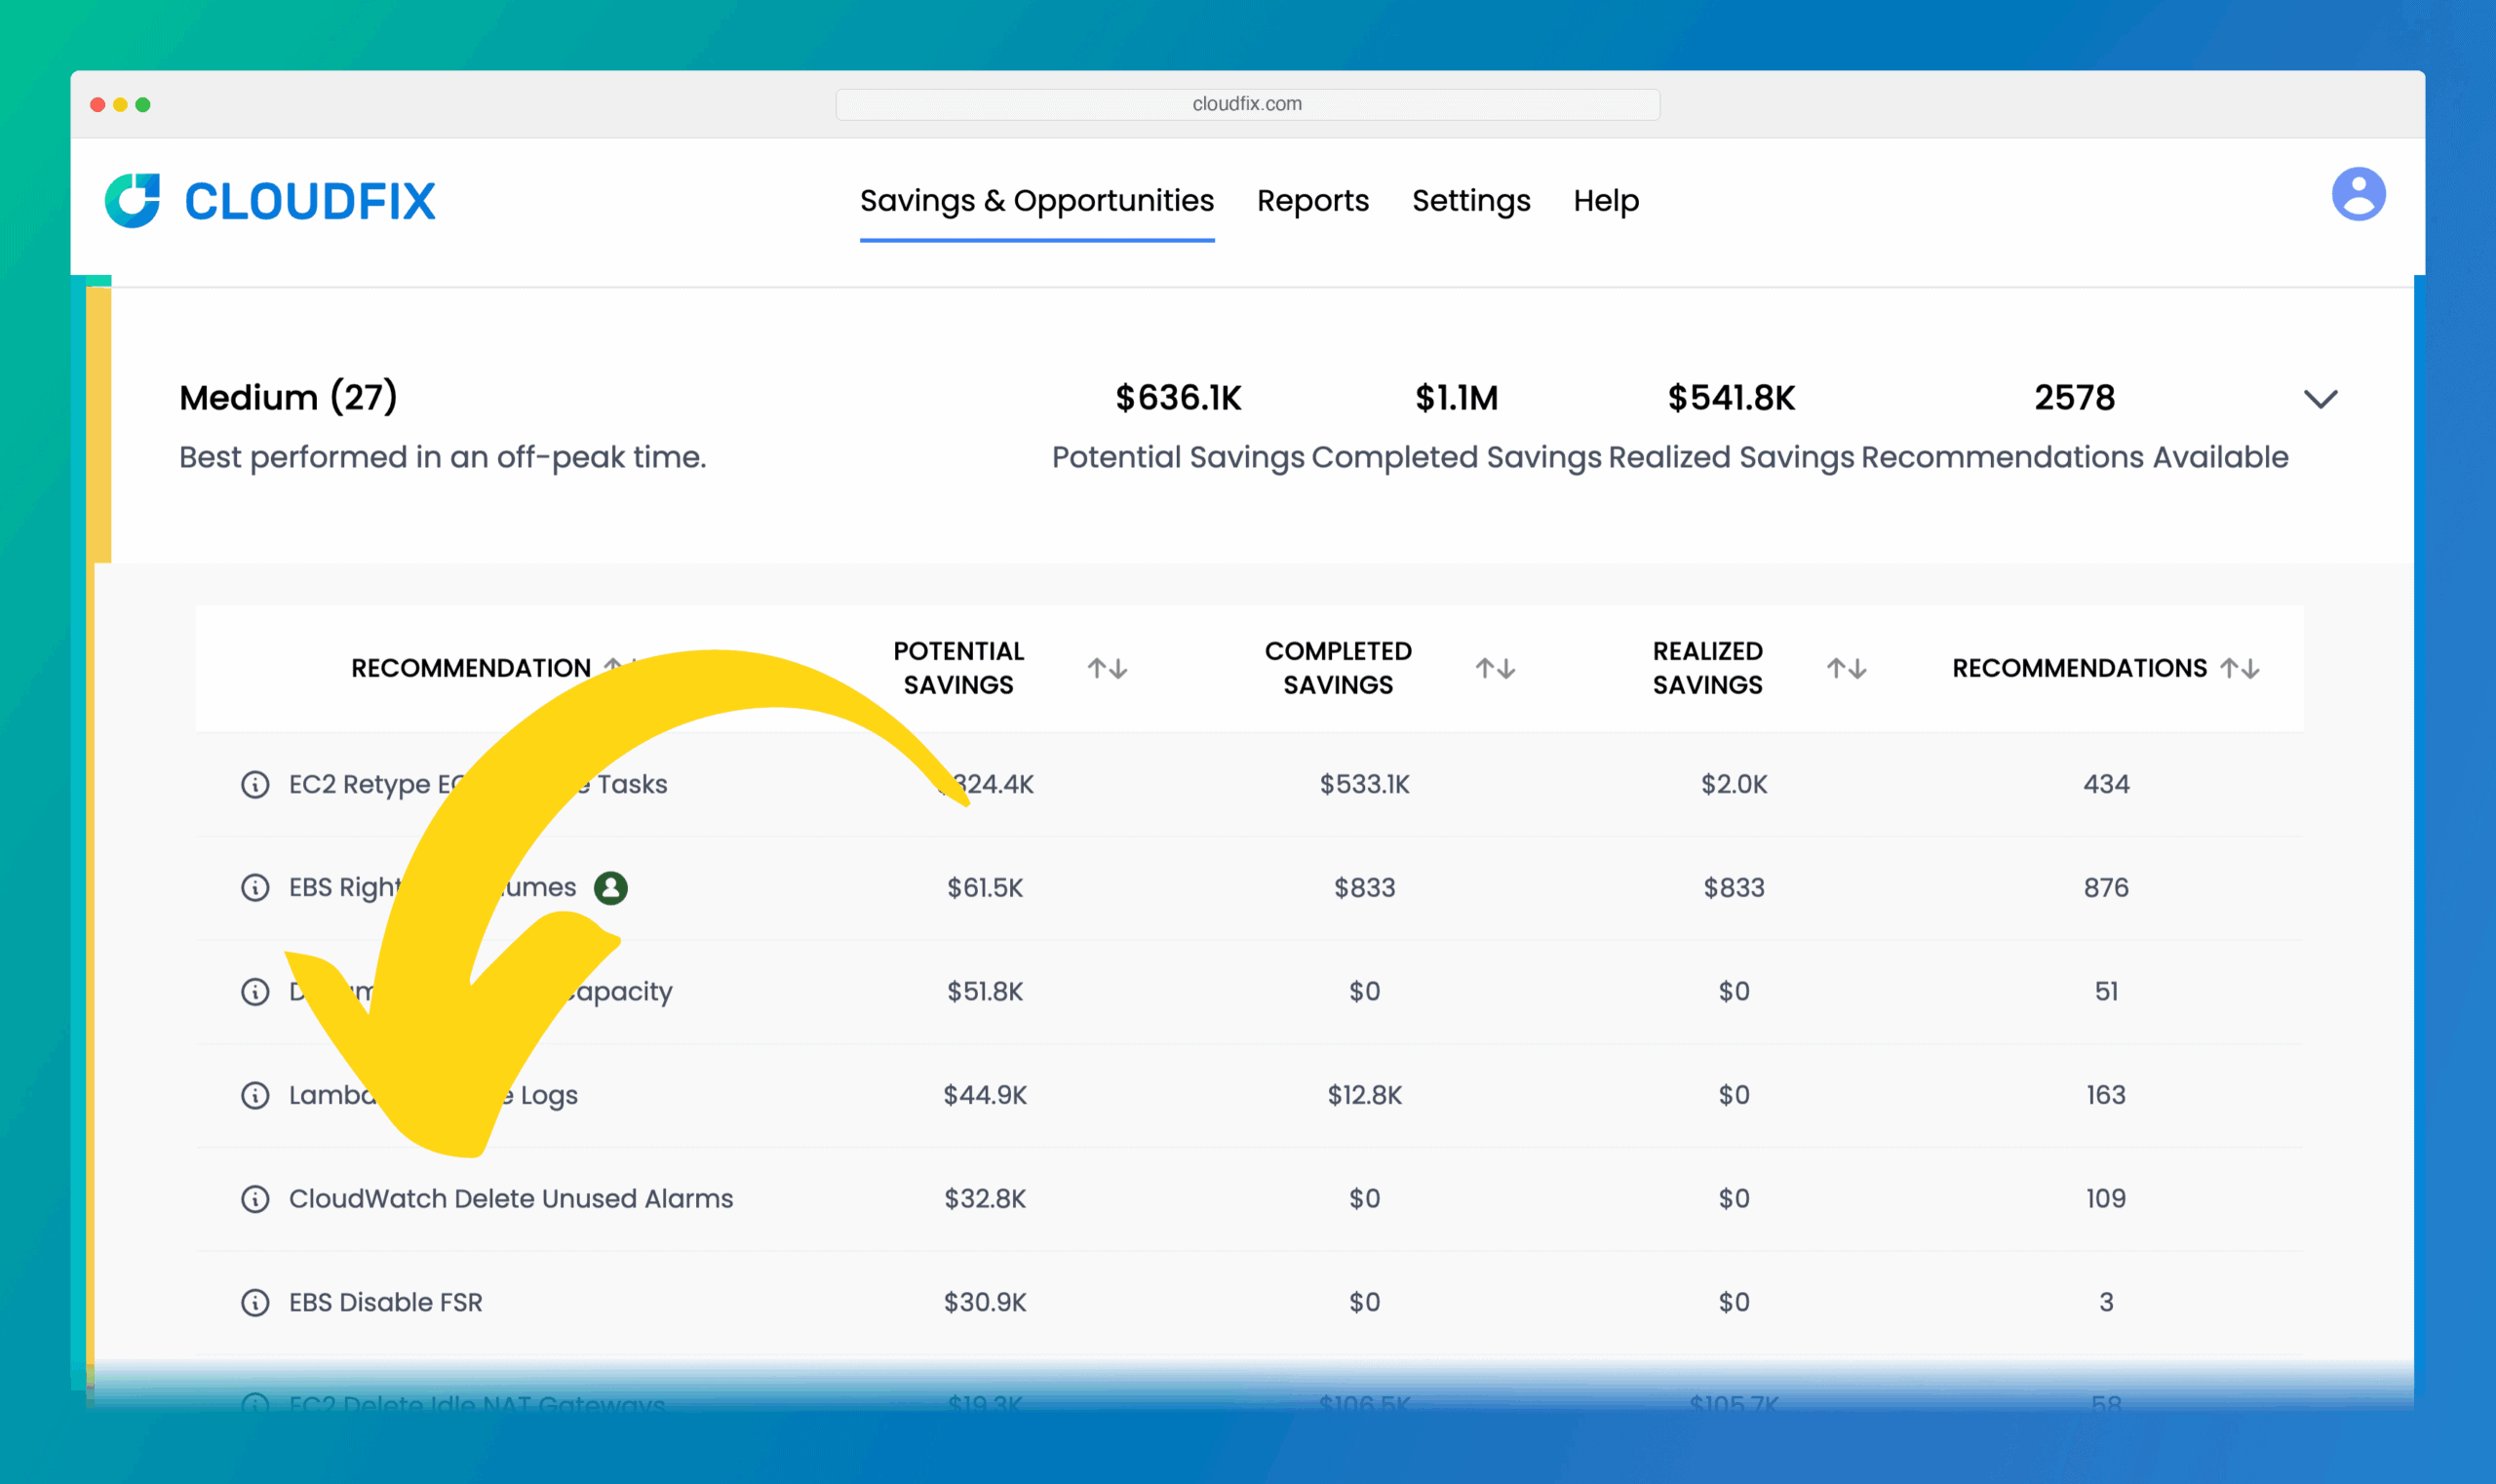Open Settings tab
The height and width of the screenshot is (1484, 2496).
[x=1471, y=201]
